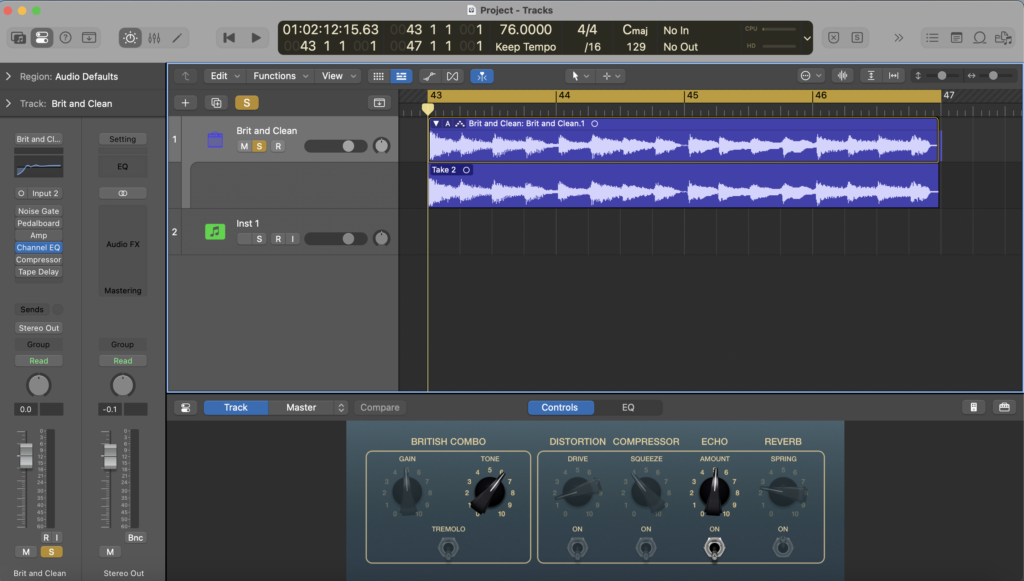
Task: Select the Track tab in Smart Controls
Action: 235,407
